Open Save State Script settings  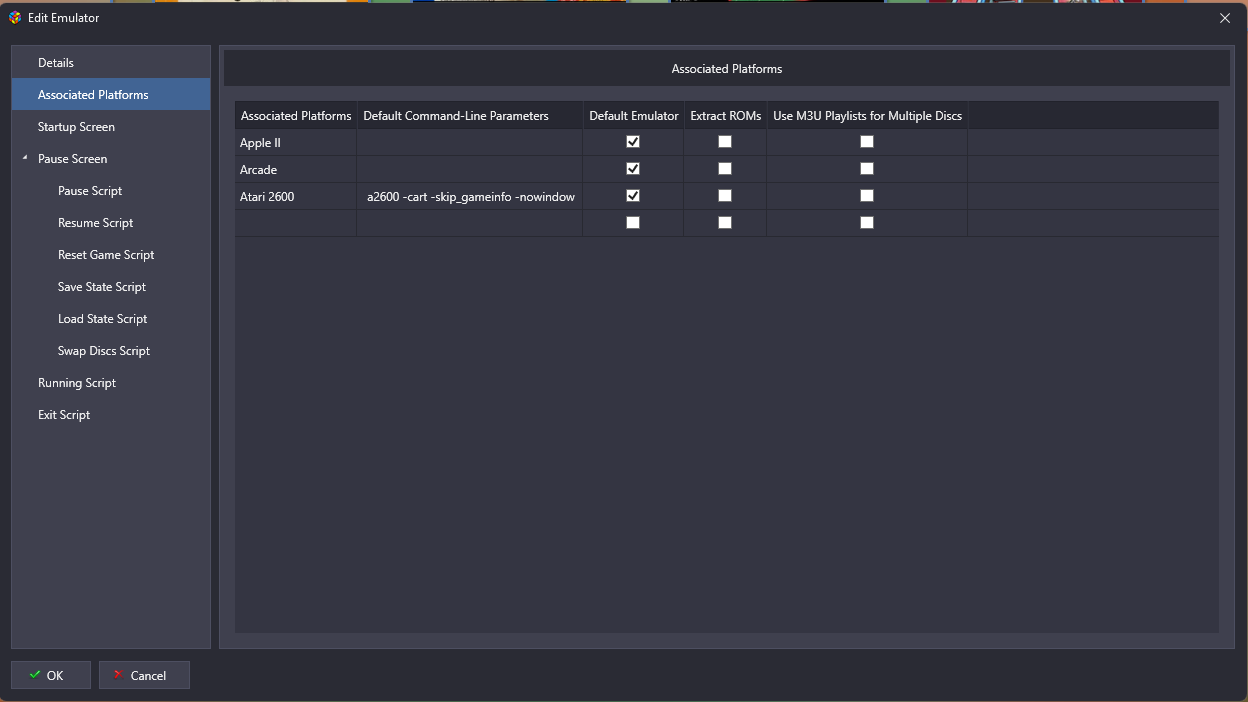111,286
